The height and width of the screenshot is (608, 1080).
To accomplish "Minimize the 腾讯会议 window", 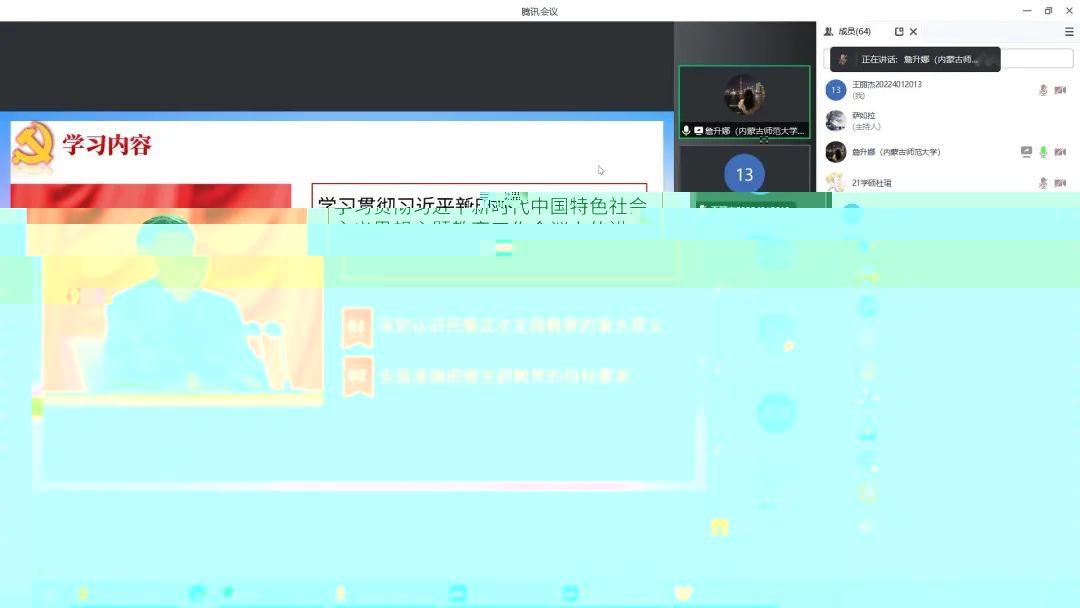I will [1026, 10].
